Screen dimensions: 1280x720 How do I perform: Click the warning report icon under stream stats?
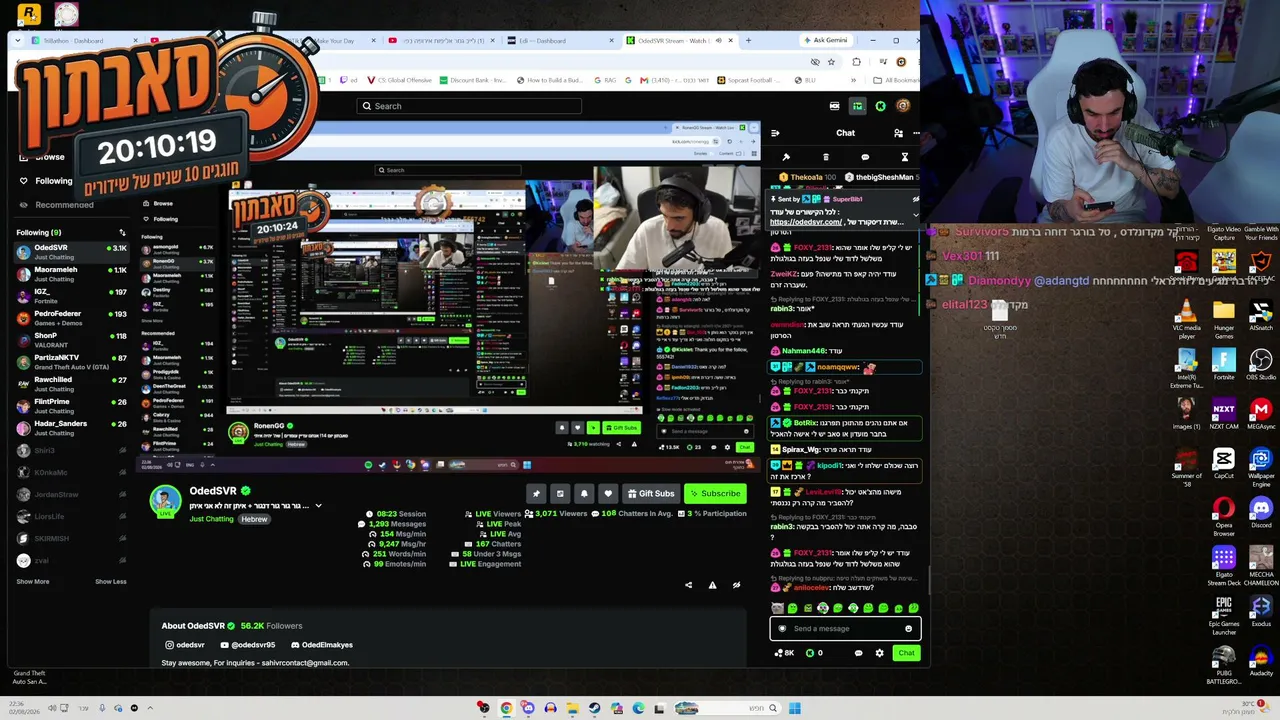[712, 585]
